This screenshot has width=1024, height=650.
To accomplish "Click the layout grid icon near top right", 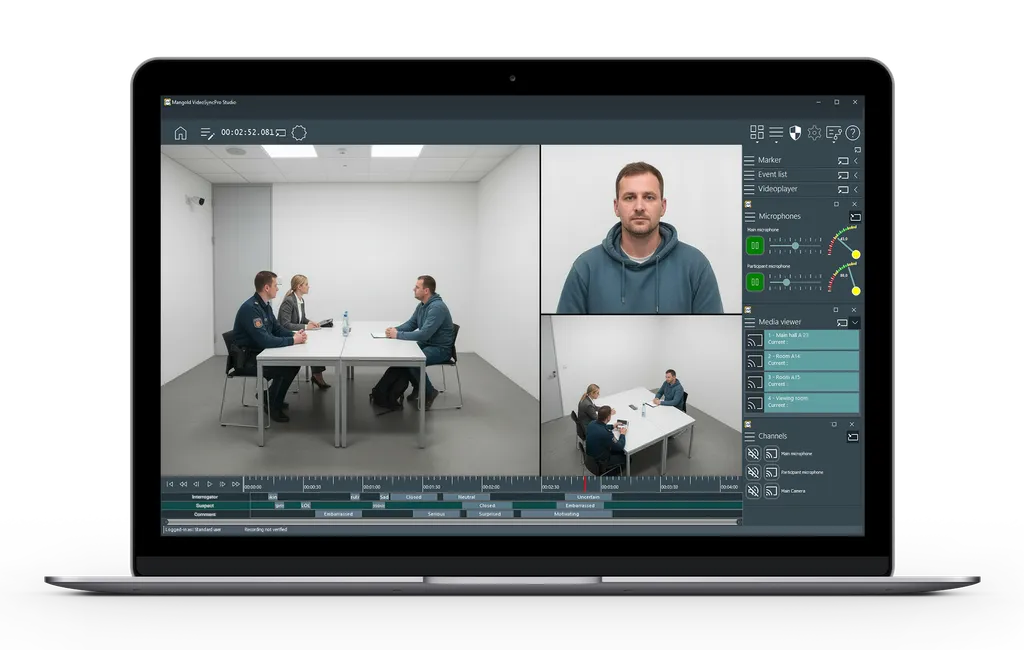I will click(x=757, y=132).
